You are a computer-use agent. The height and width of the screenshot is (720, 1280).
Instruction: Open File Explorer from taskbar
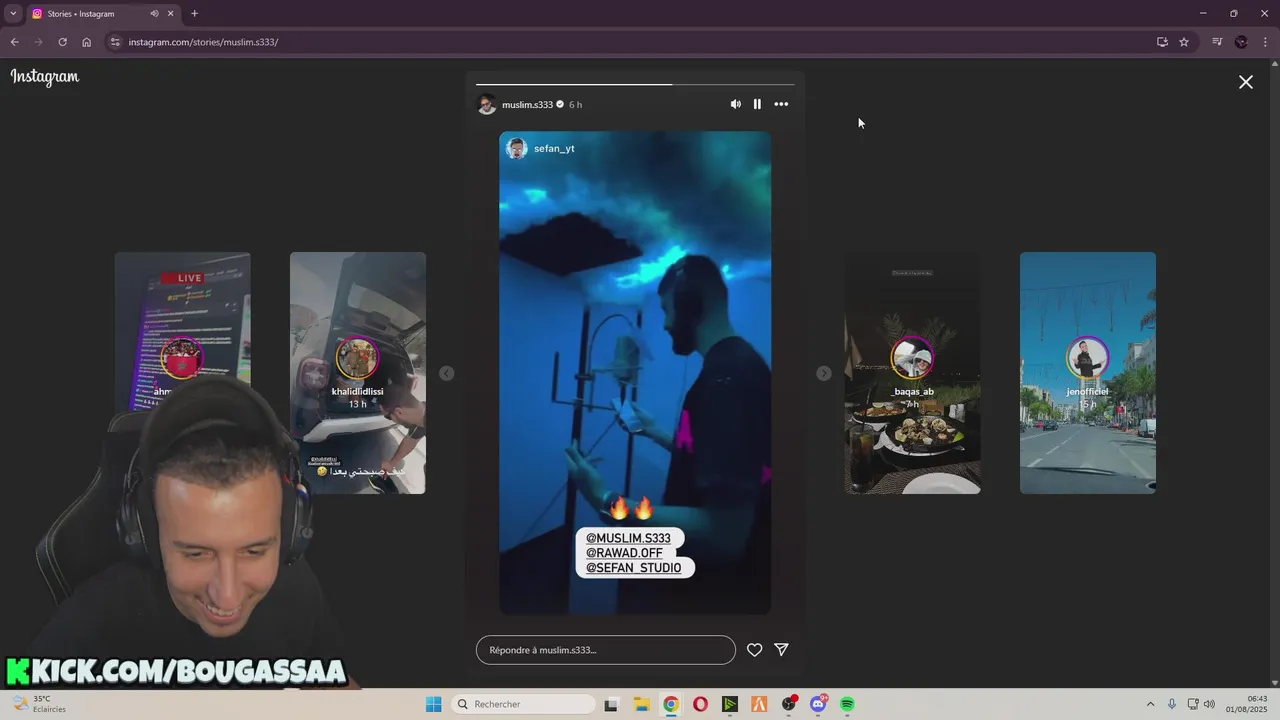[x=641, y=704]
